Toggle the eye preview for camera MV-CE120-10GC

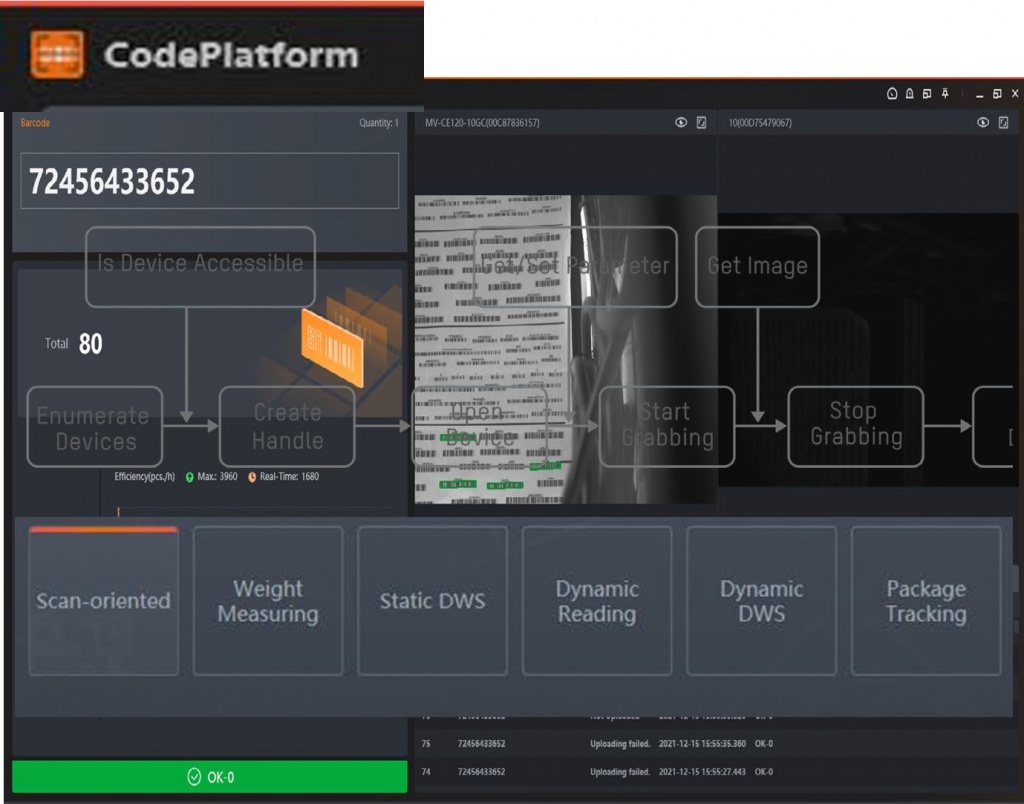681,122
